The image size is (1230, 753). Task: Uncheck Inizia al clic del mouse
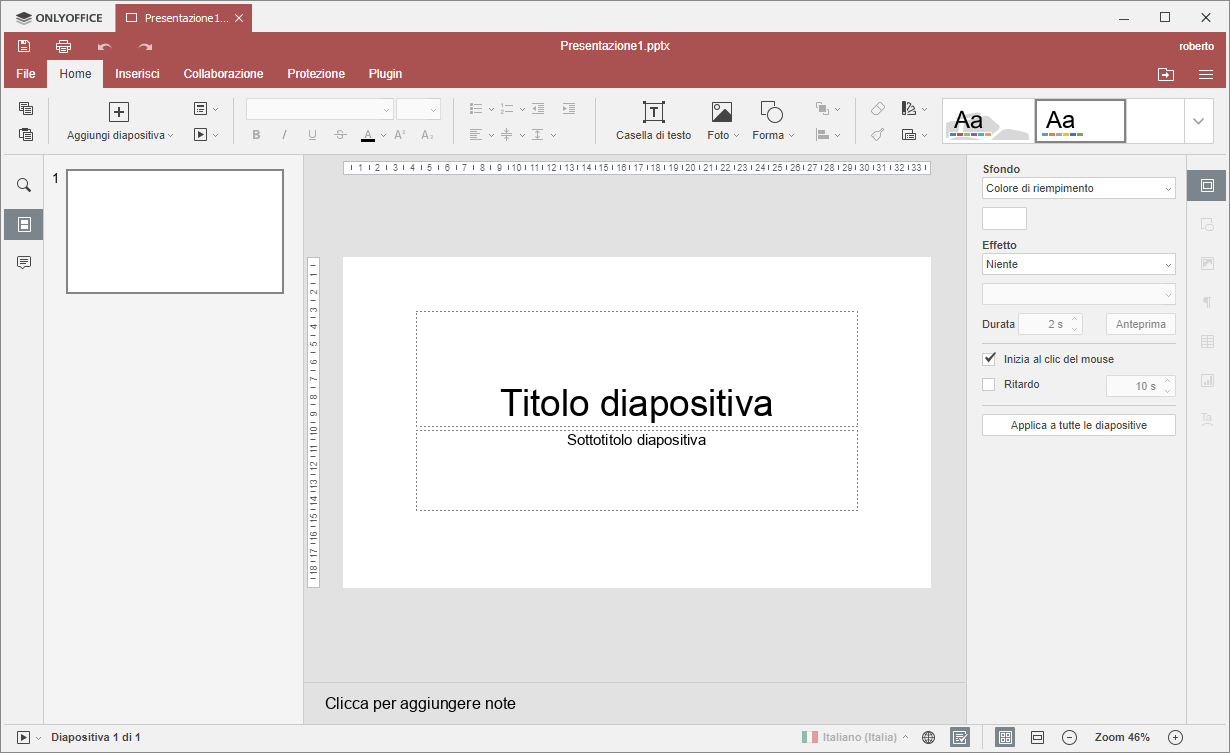989,359
